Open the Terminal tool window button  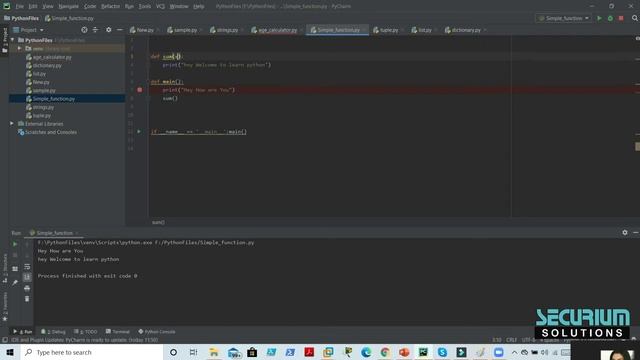pyautogui.click(x=118, y=331)
